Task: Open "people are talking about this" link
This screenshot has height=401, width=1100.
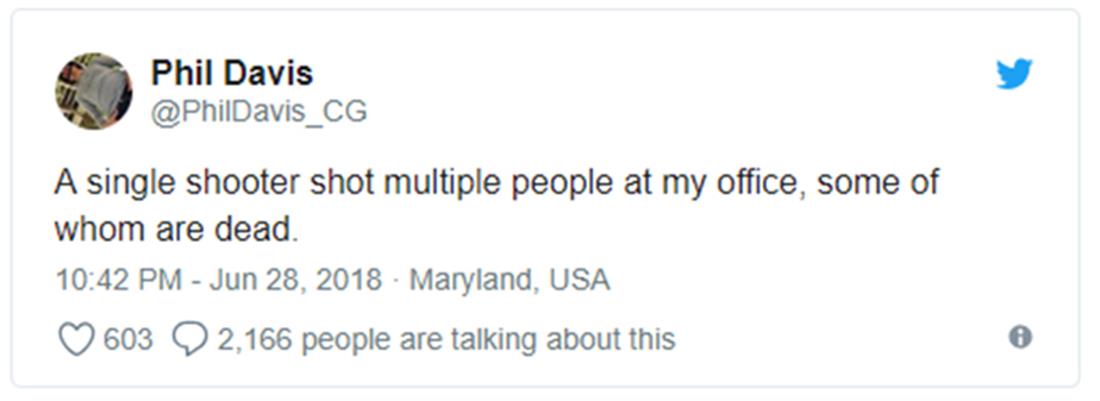Action: (488, 340)
